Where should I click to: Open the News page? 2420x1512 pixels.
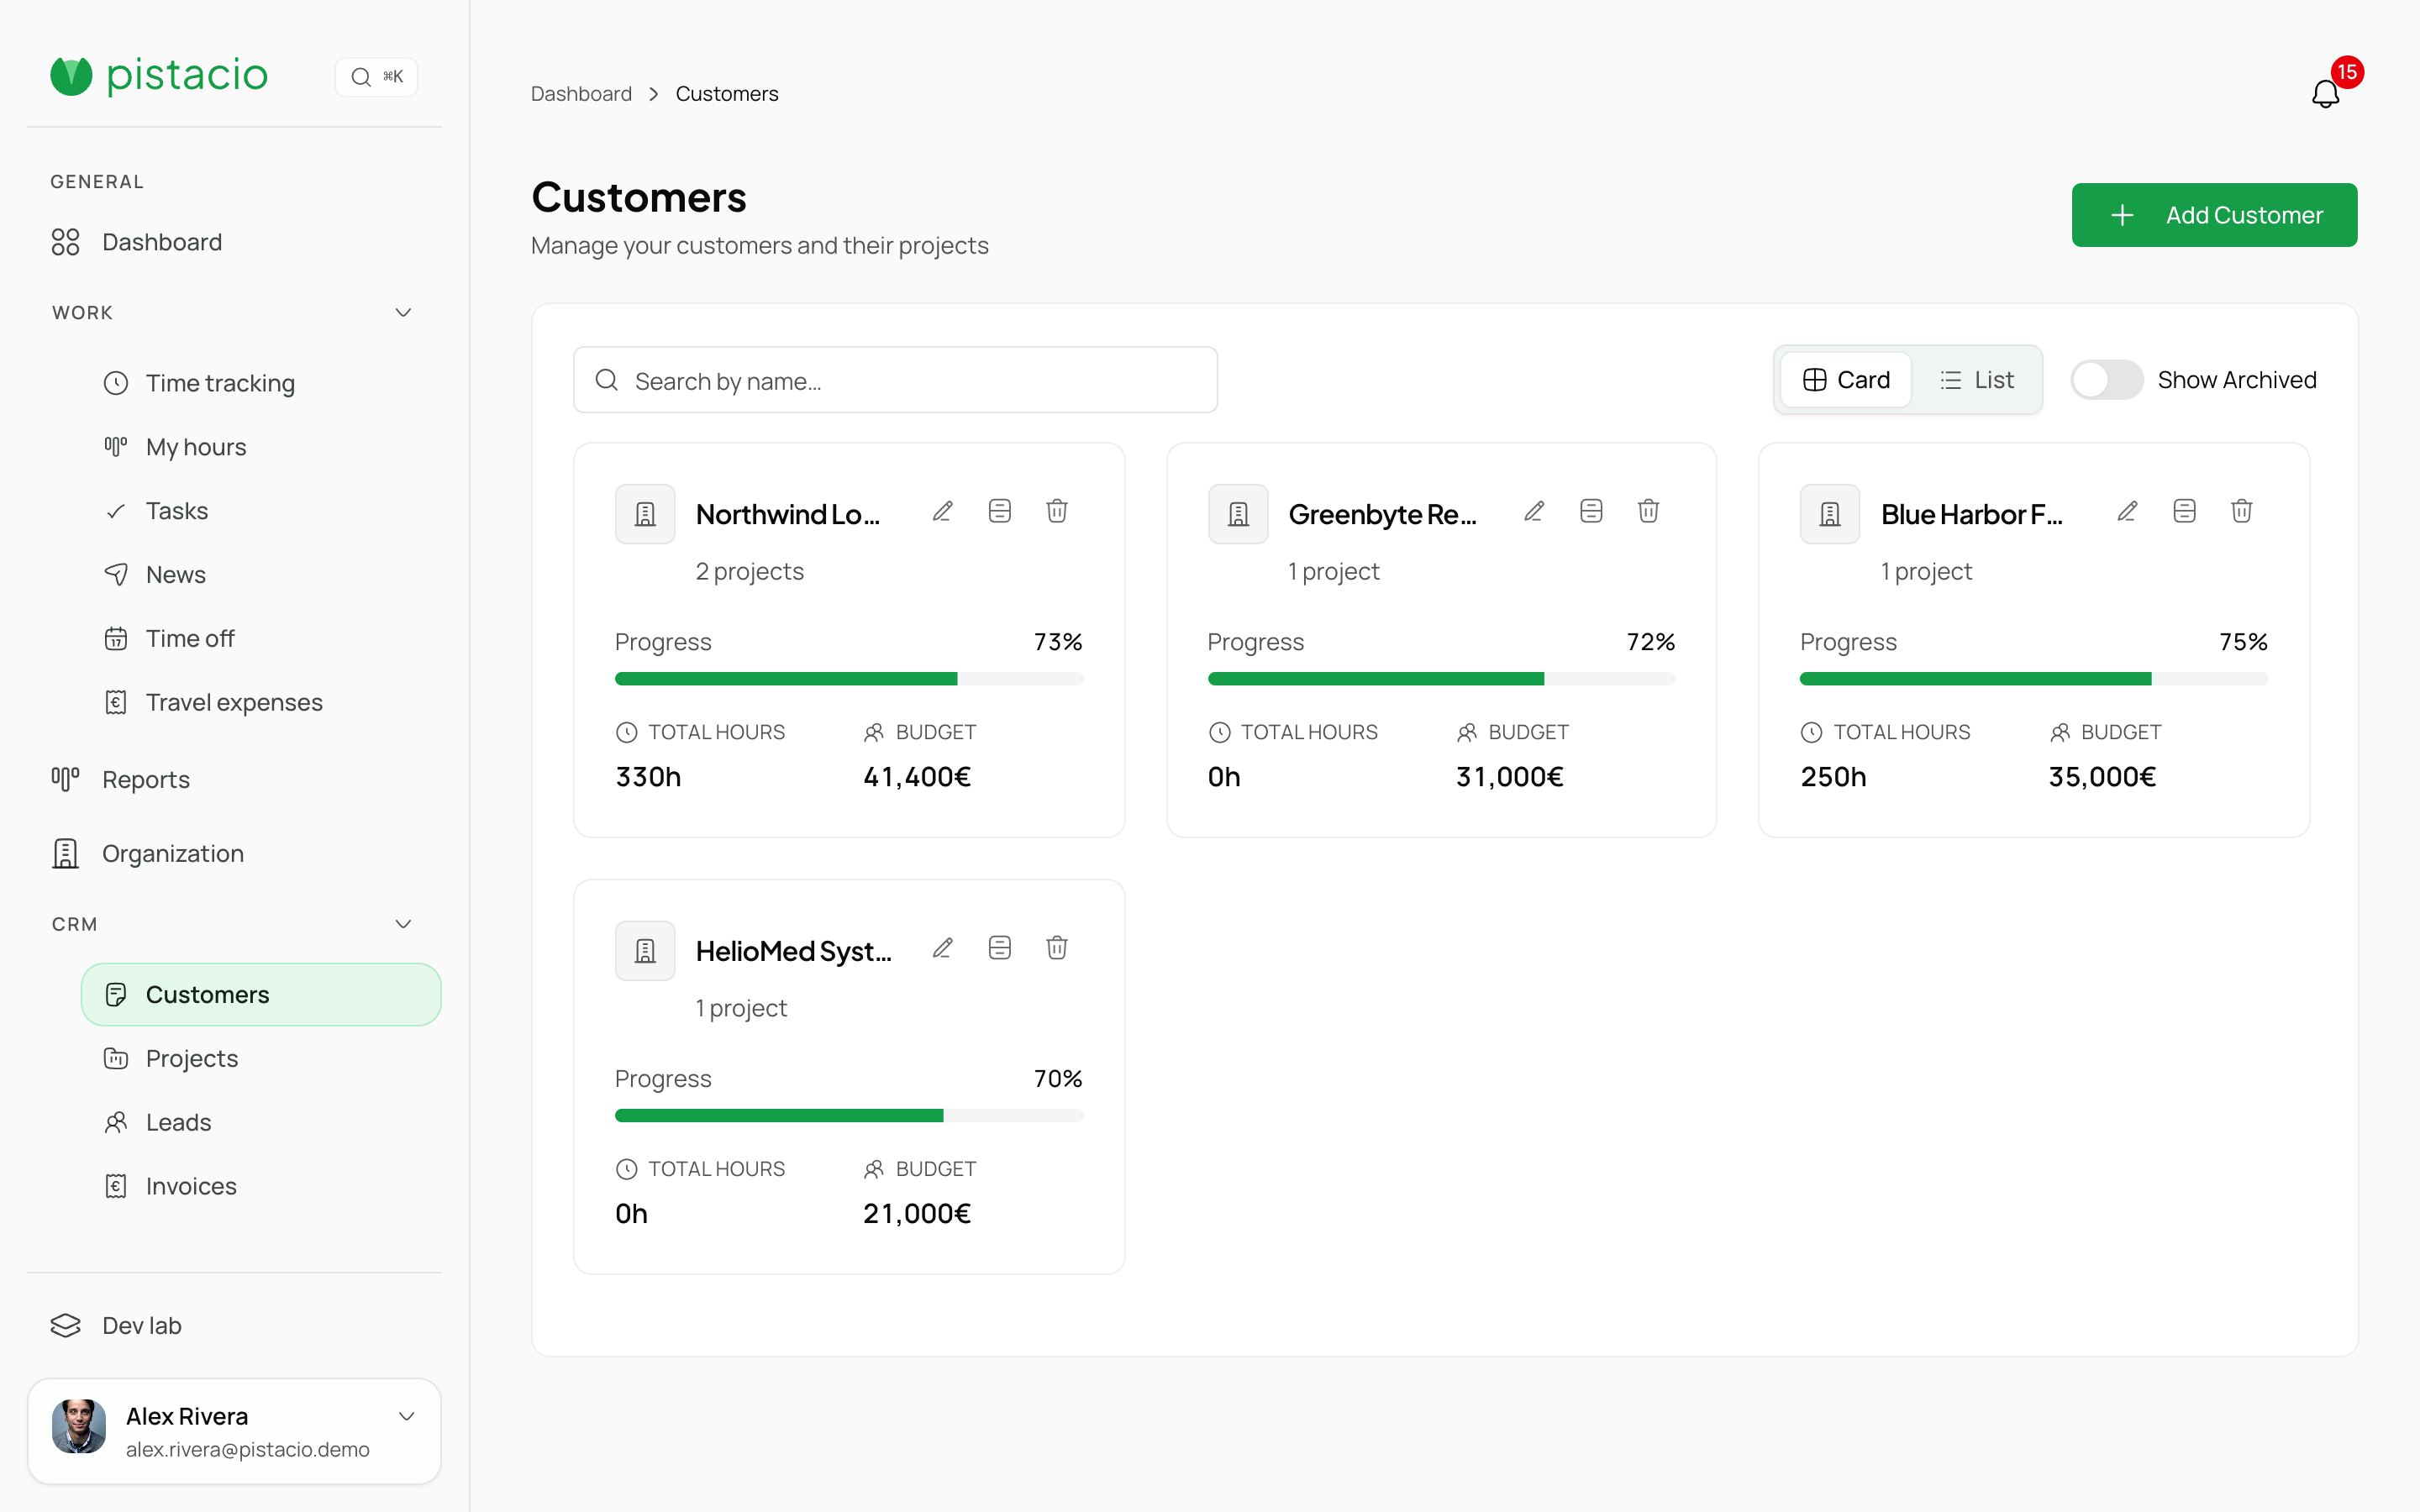pos(261,575)
